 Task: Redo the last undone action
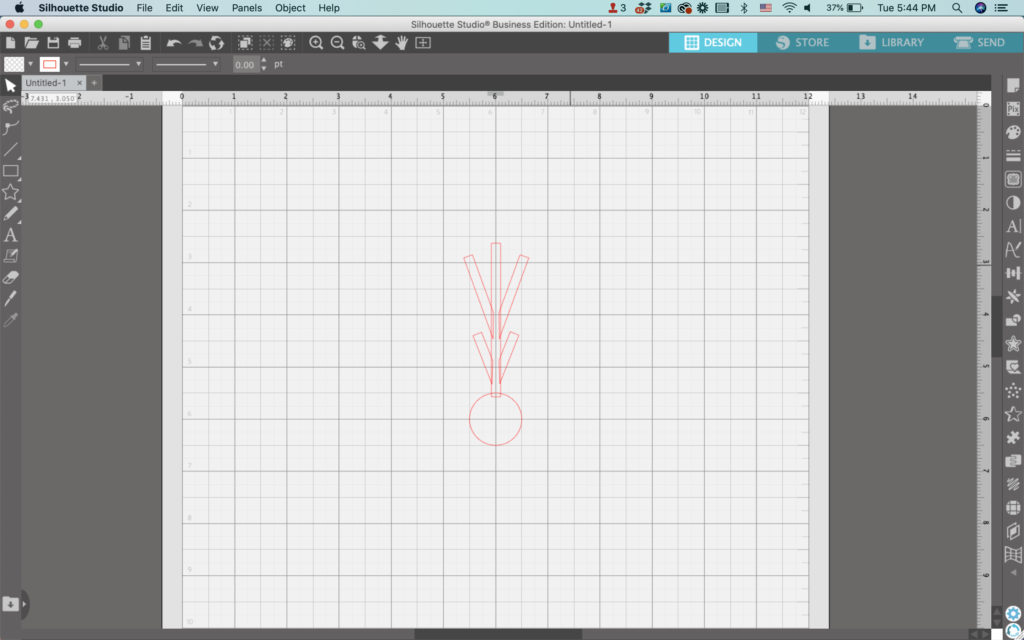(x=195, y=43)
